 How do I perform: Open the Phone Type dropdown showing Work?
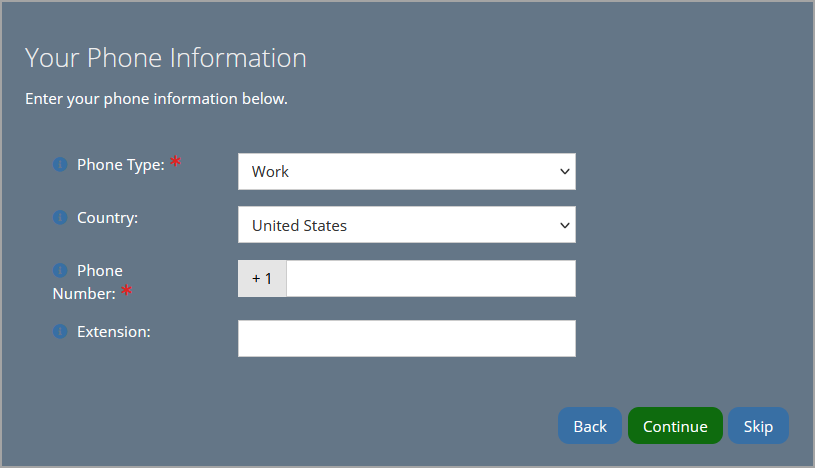[406, 172]
